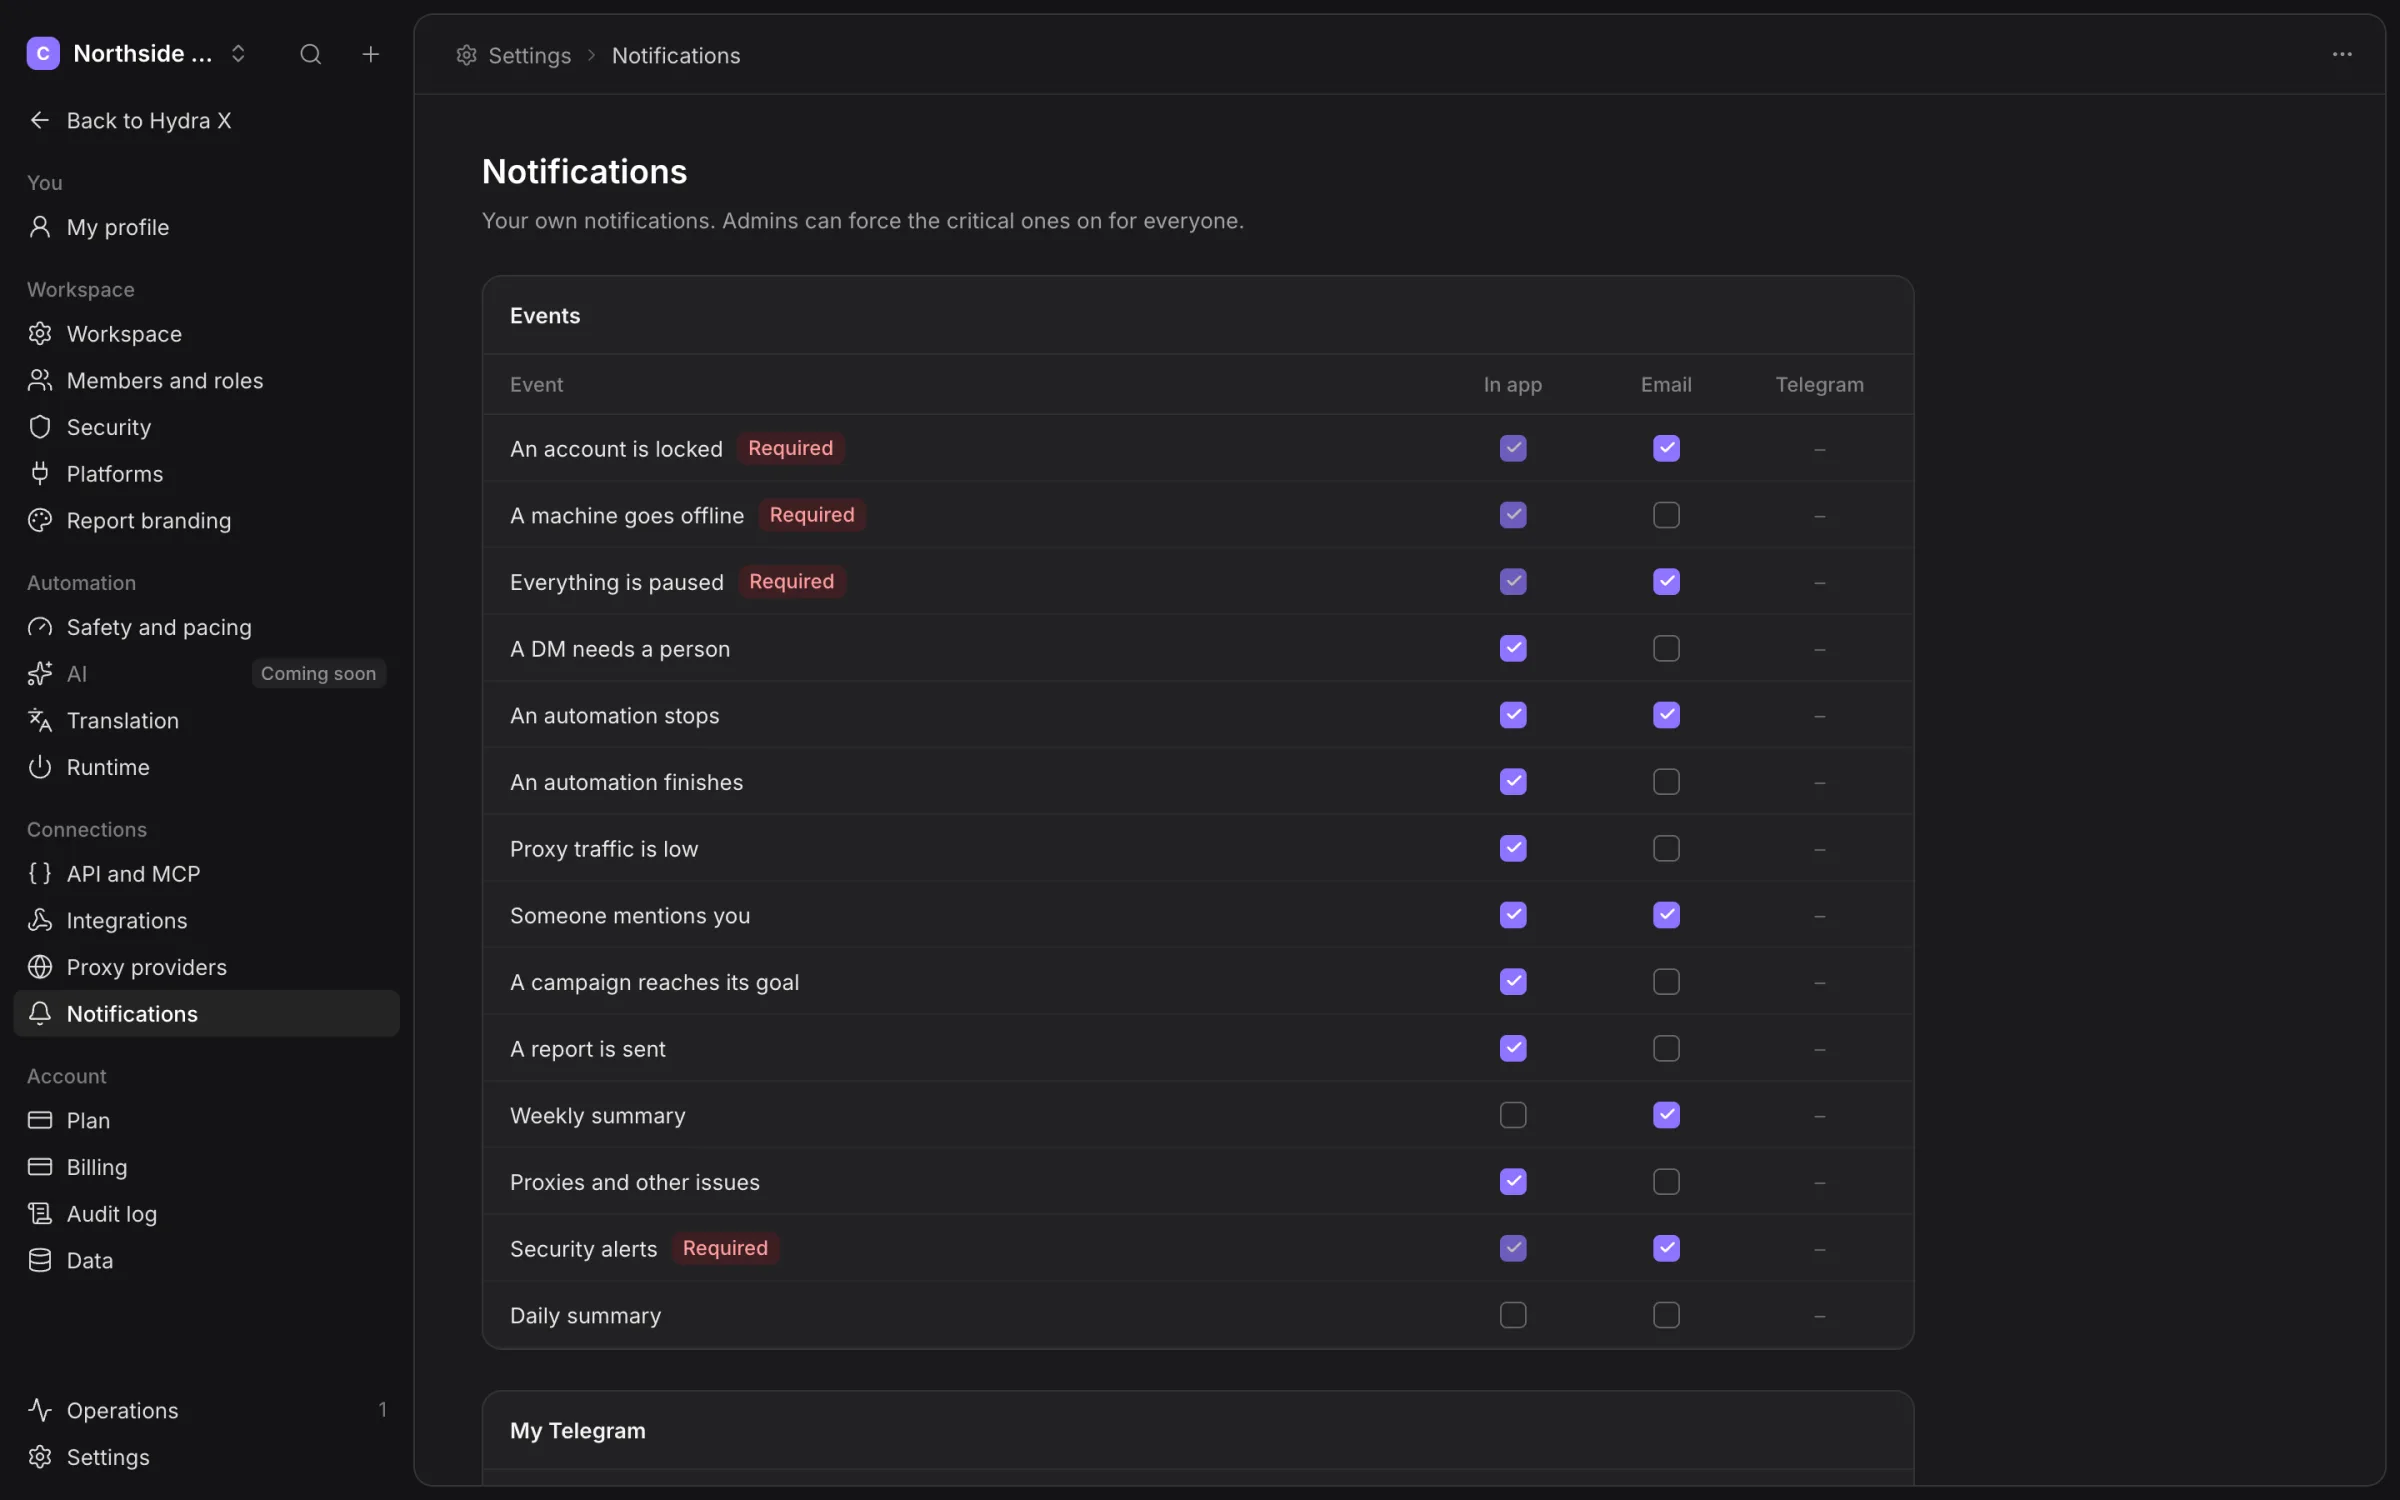Click the Integrations webhook icon
Screen dimensions: 2400x1500
point(40,920)
